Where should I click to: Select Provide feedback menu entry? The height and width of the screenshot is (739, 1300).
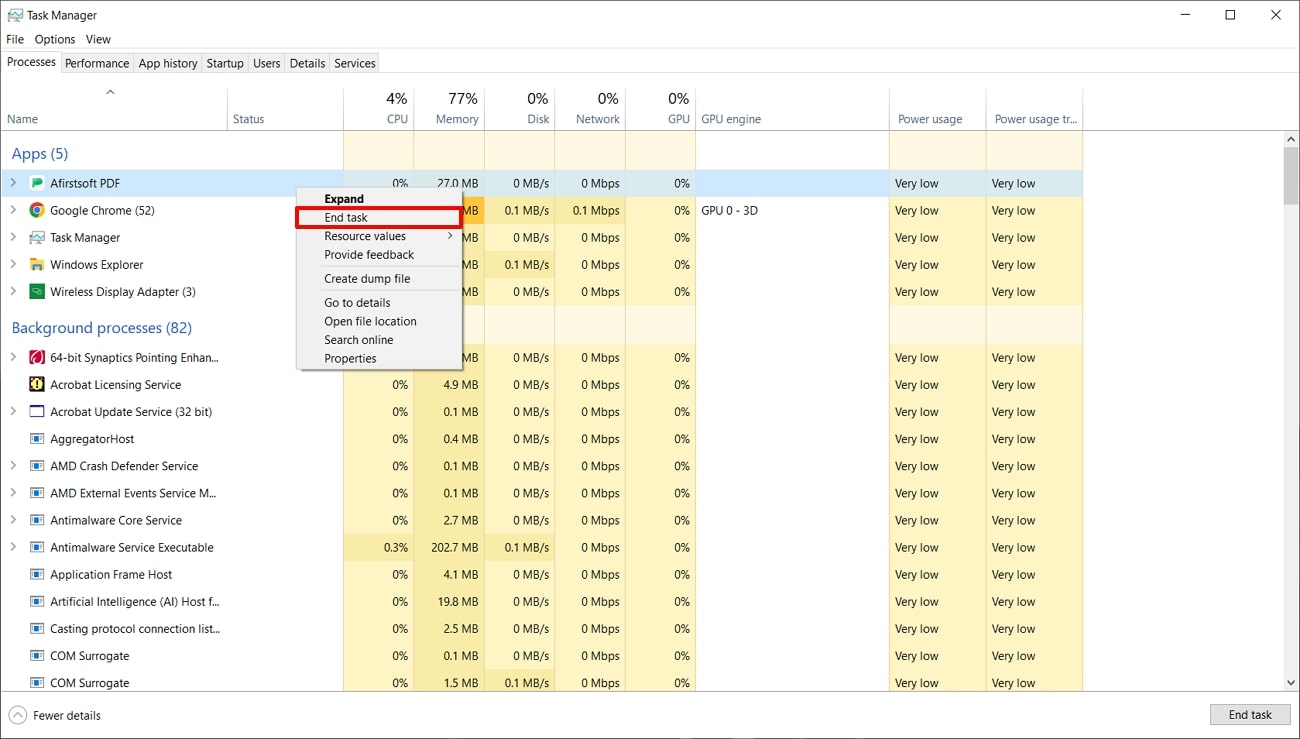click(x=379, y=254)
